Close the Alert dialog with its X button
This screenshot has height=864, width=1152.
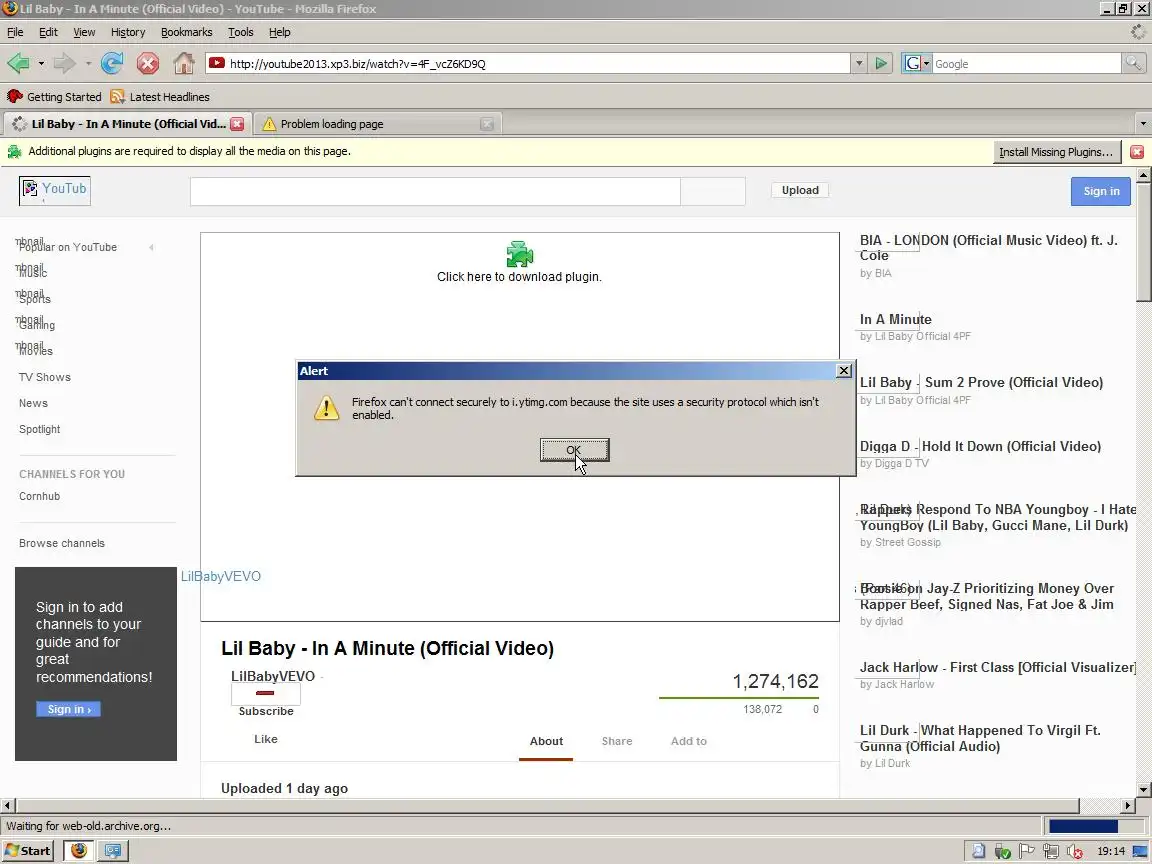click(844, 371)
